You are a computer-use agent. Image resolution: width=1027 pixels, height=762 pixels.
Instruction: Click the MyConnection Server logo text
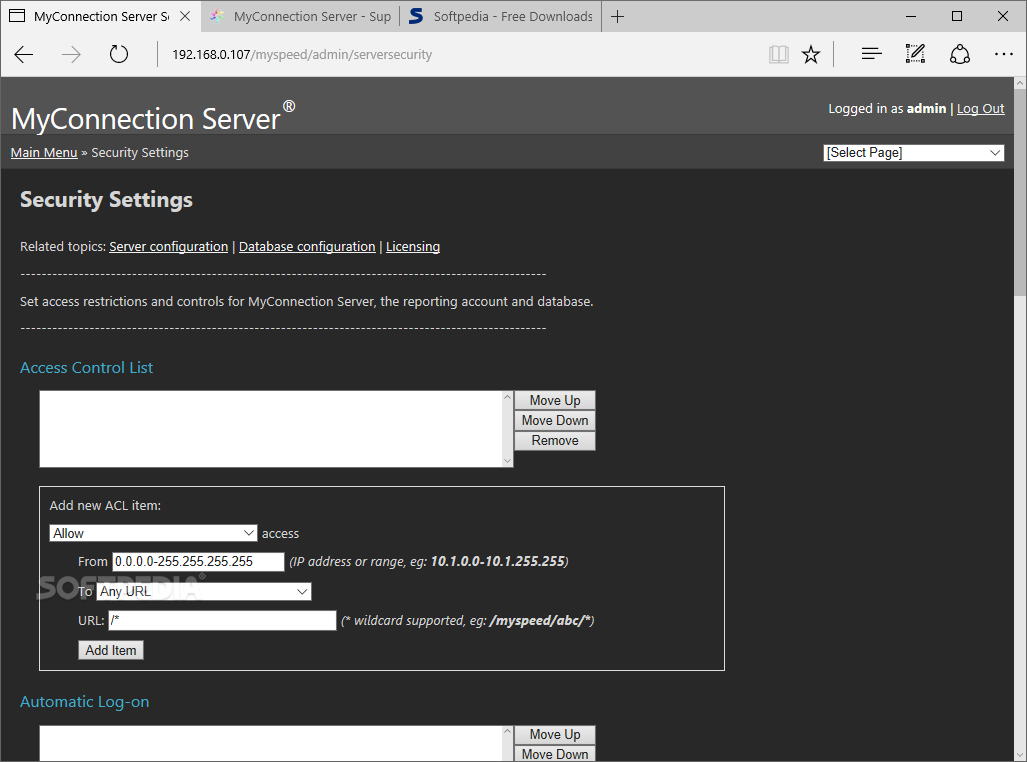tap(153, 117)
